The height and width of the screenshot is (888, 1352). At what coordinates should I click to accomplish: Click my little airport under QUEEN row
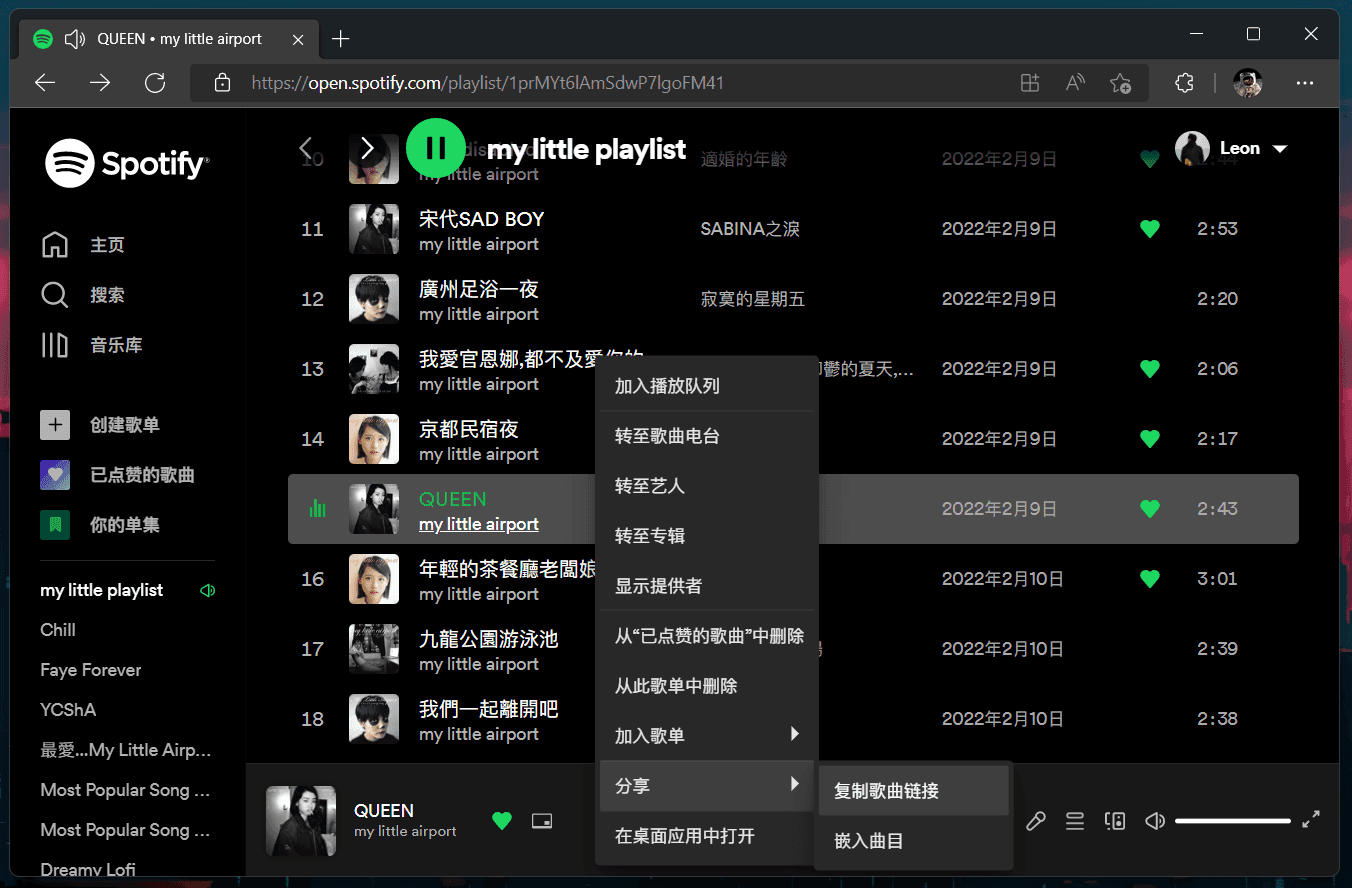(479, 524)
